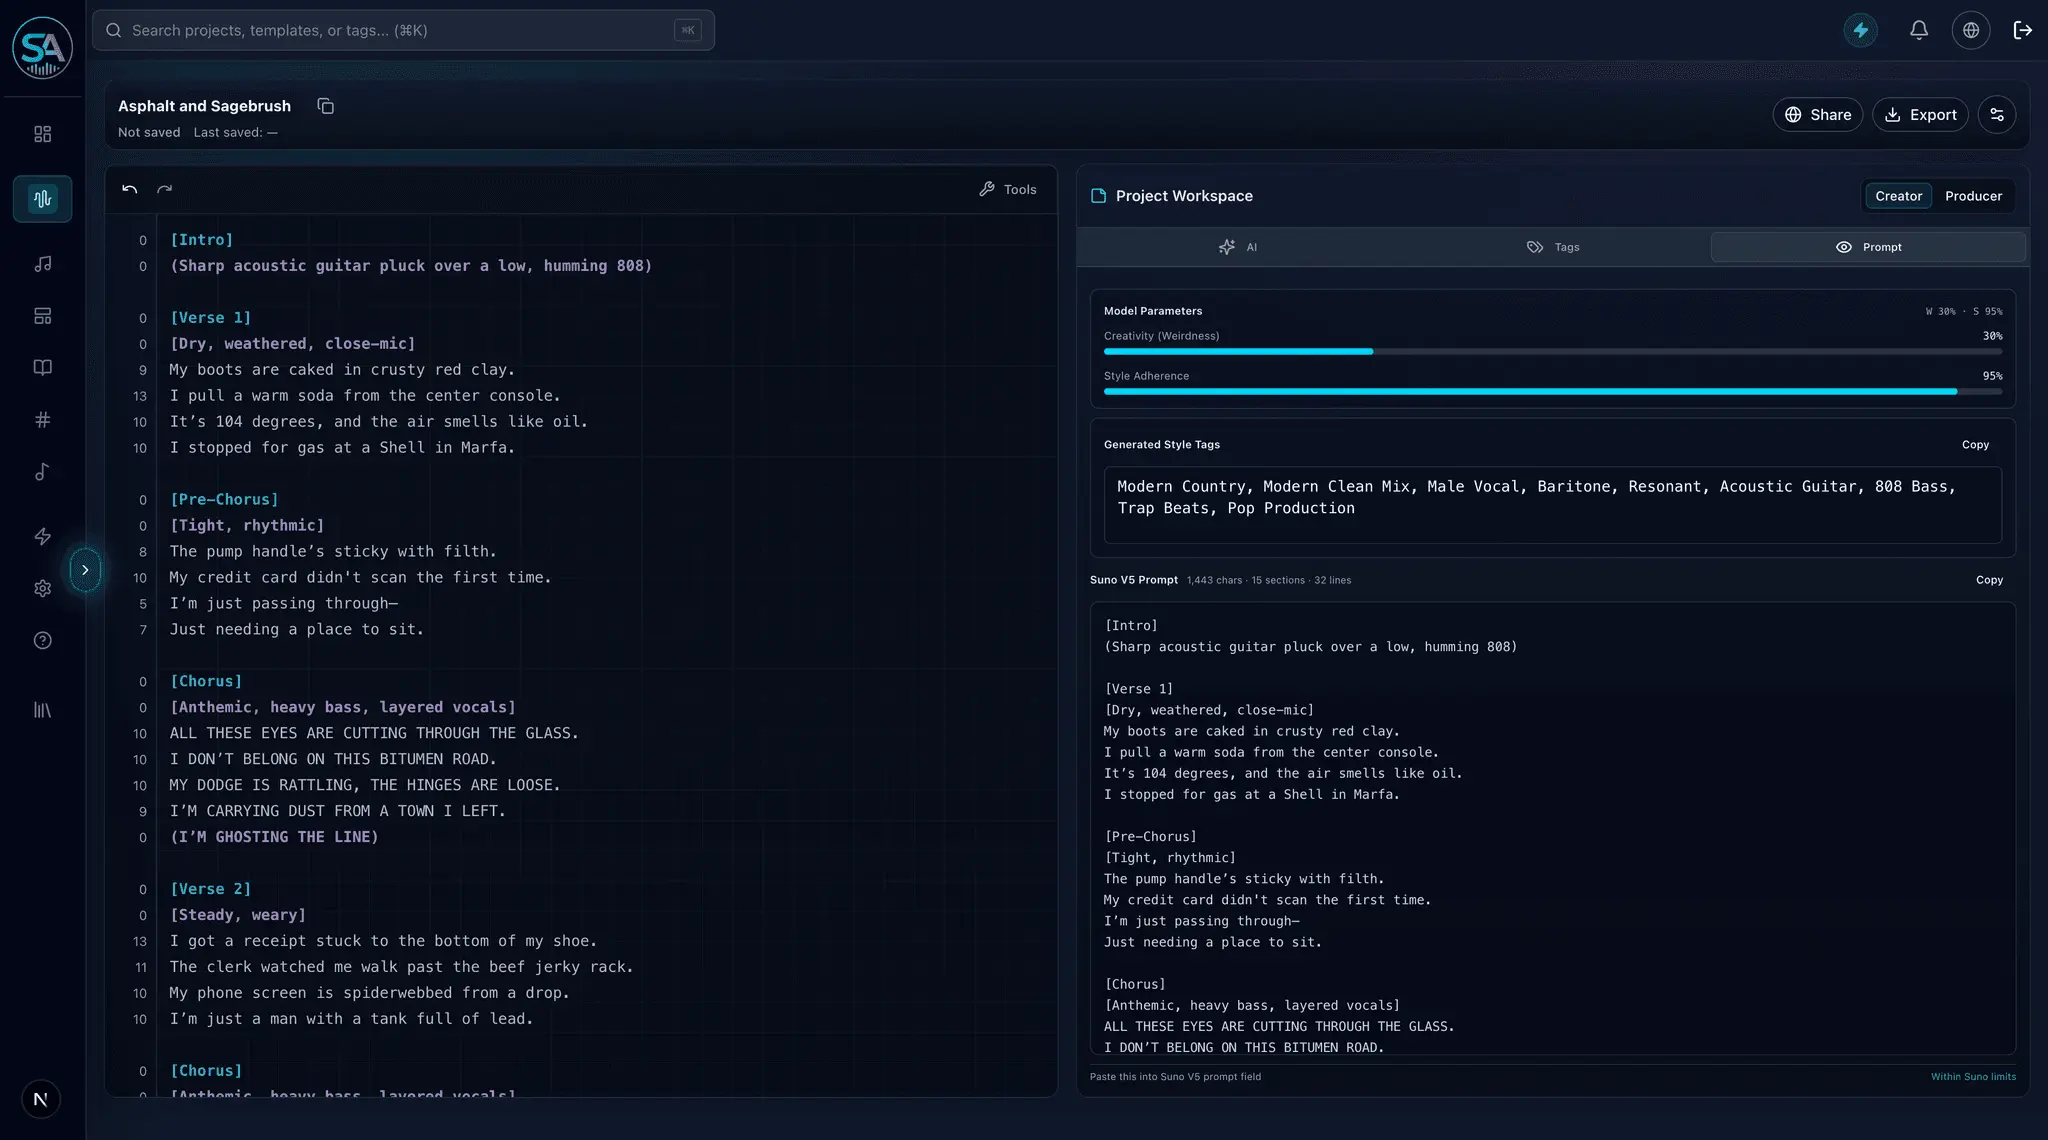Click editor line "(I'M GHOSTING THE LINE)"
The height and width of the screenshot is (1140, 2048).
(x=274, y=837)
